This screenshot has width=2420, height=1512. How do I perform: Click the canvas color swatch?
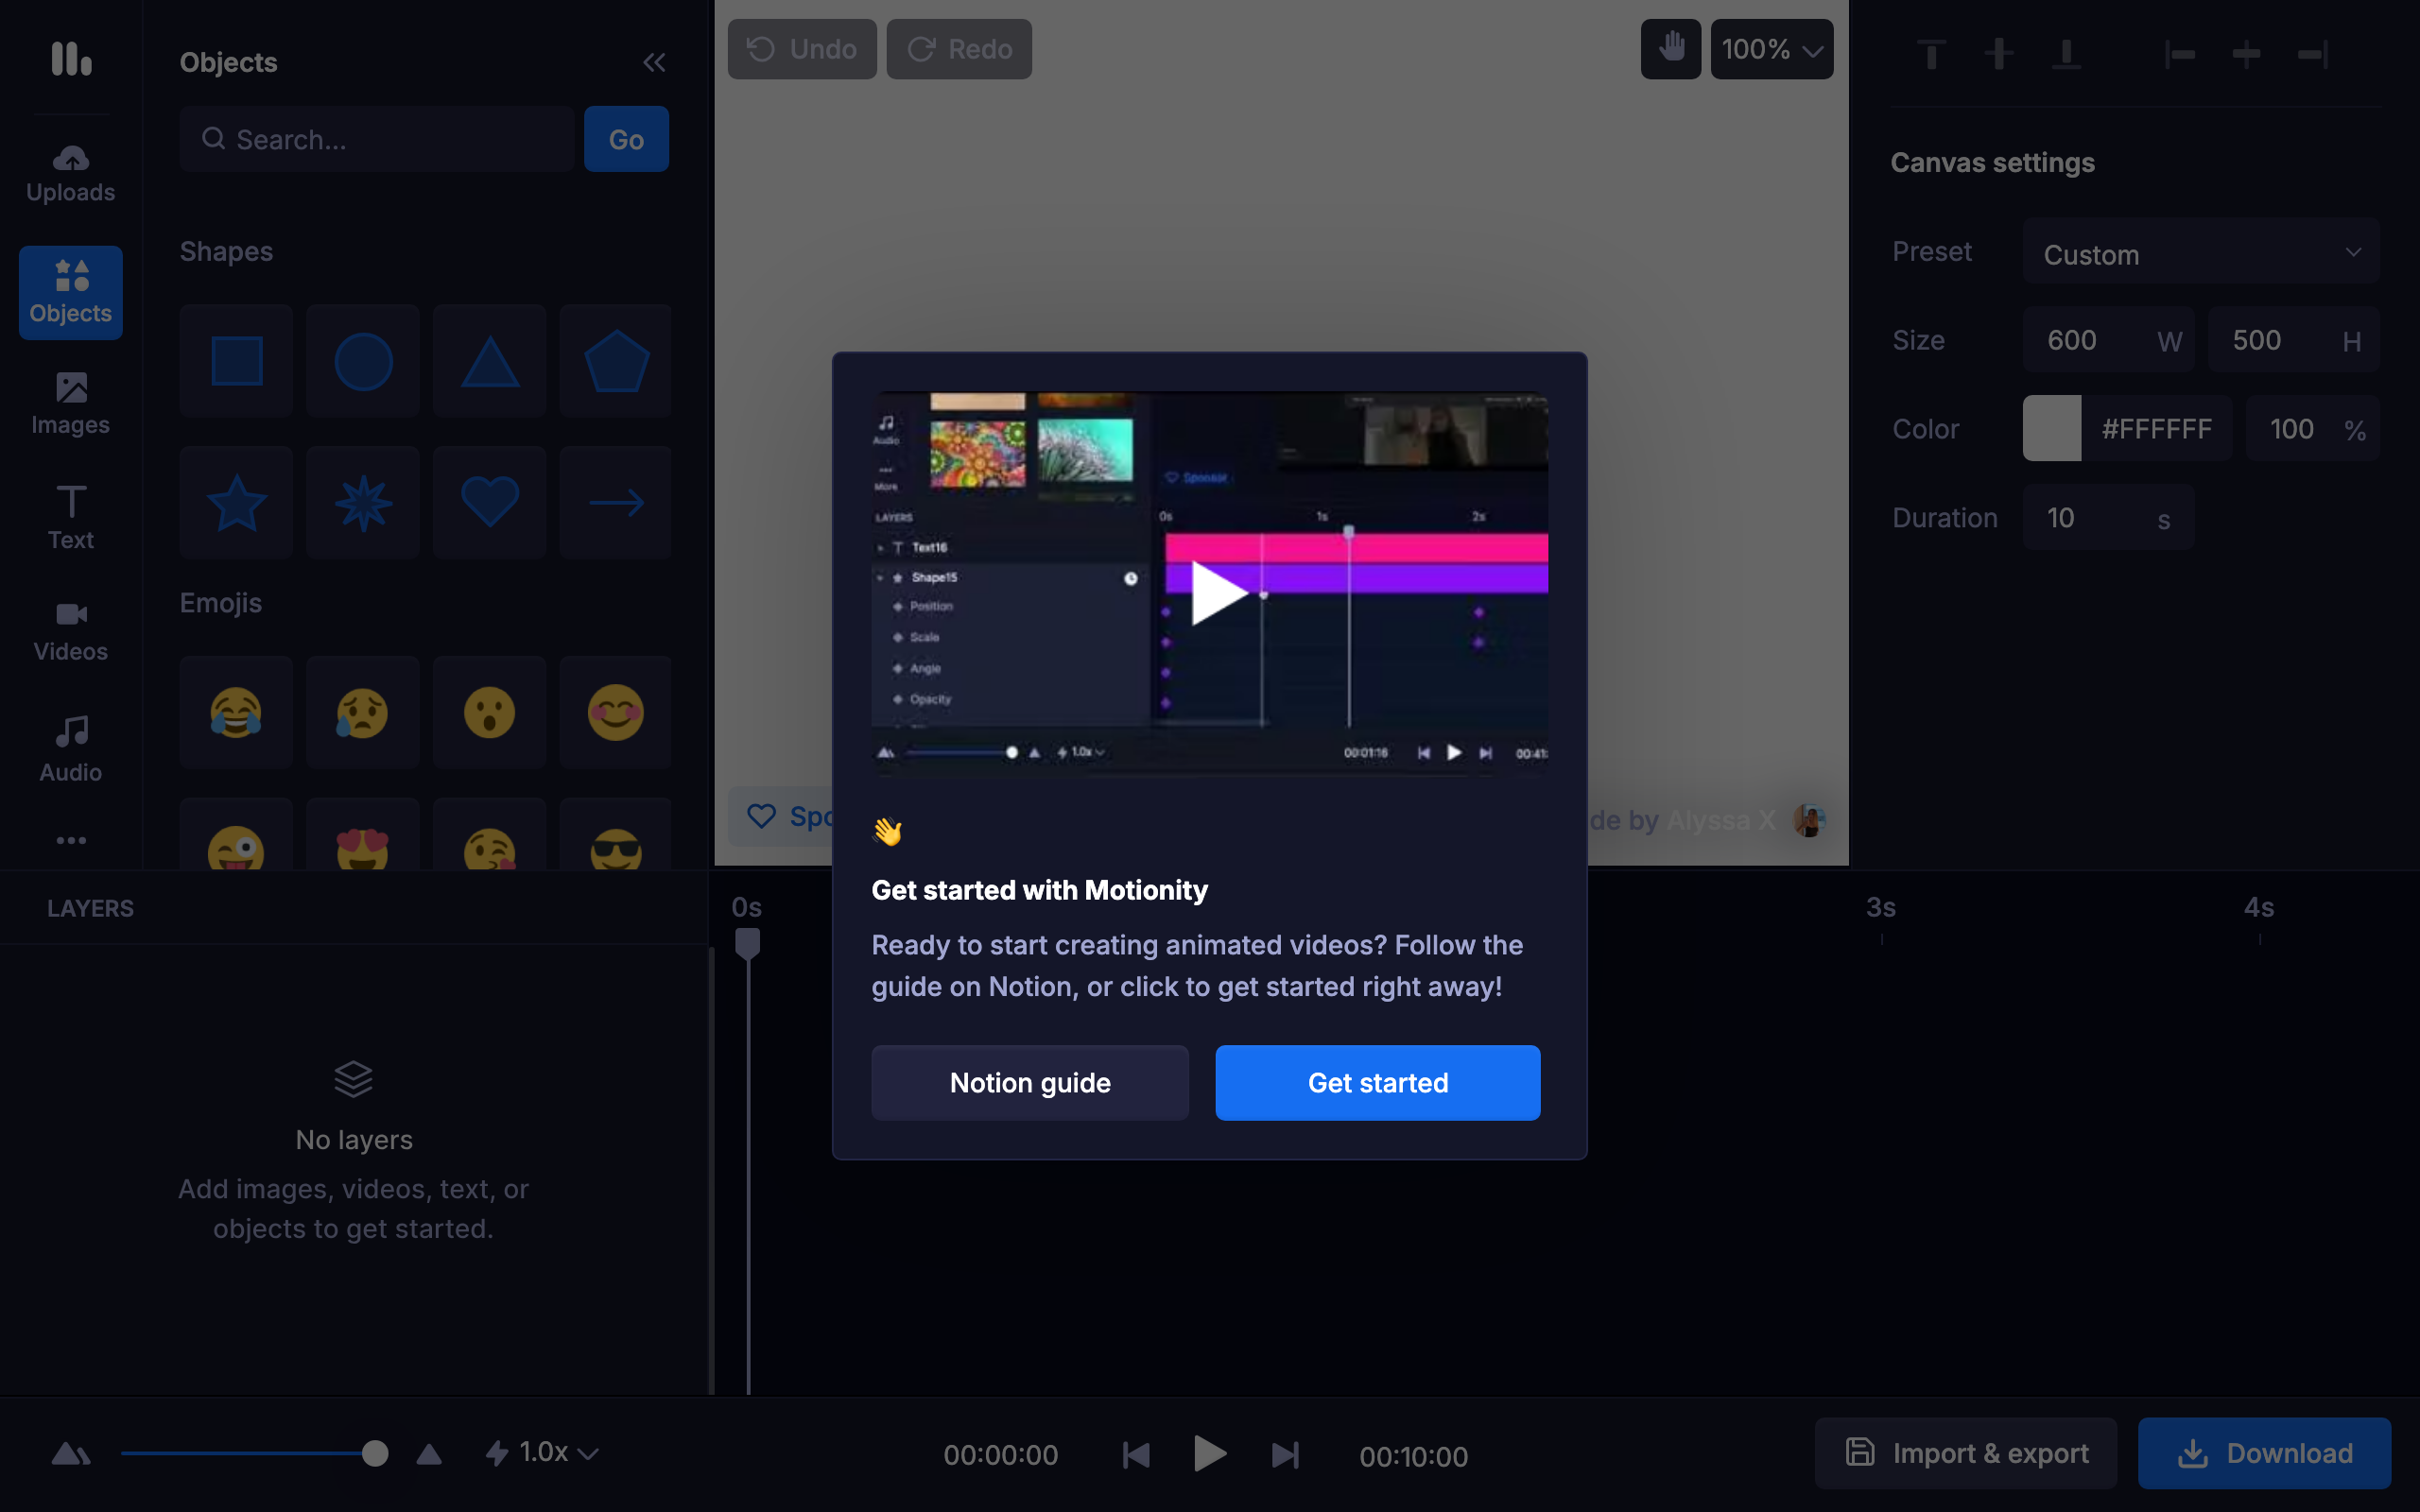coord(2051,429)
